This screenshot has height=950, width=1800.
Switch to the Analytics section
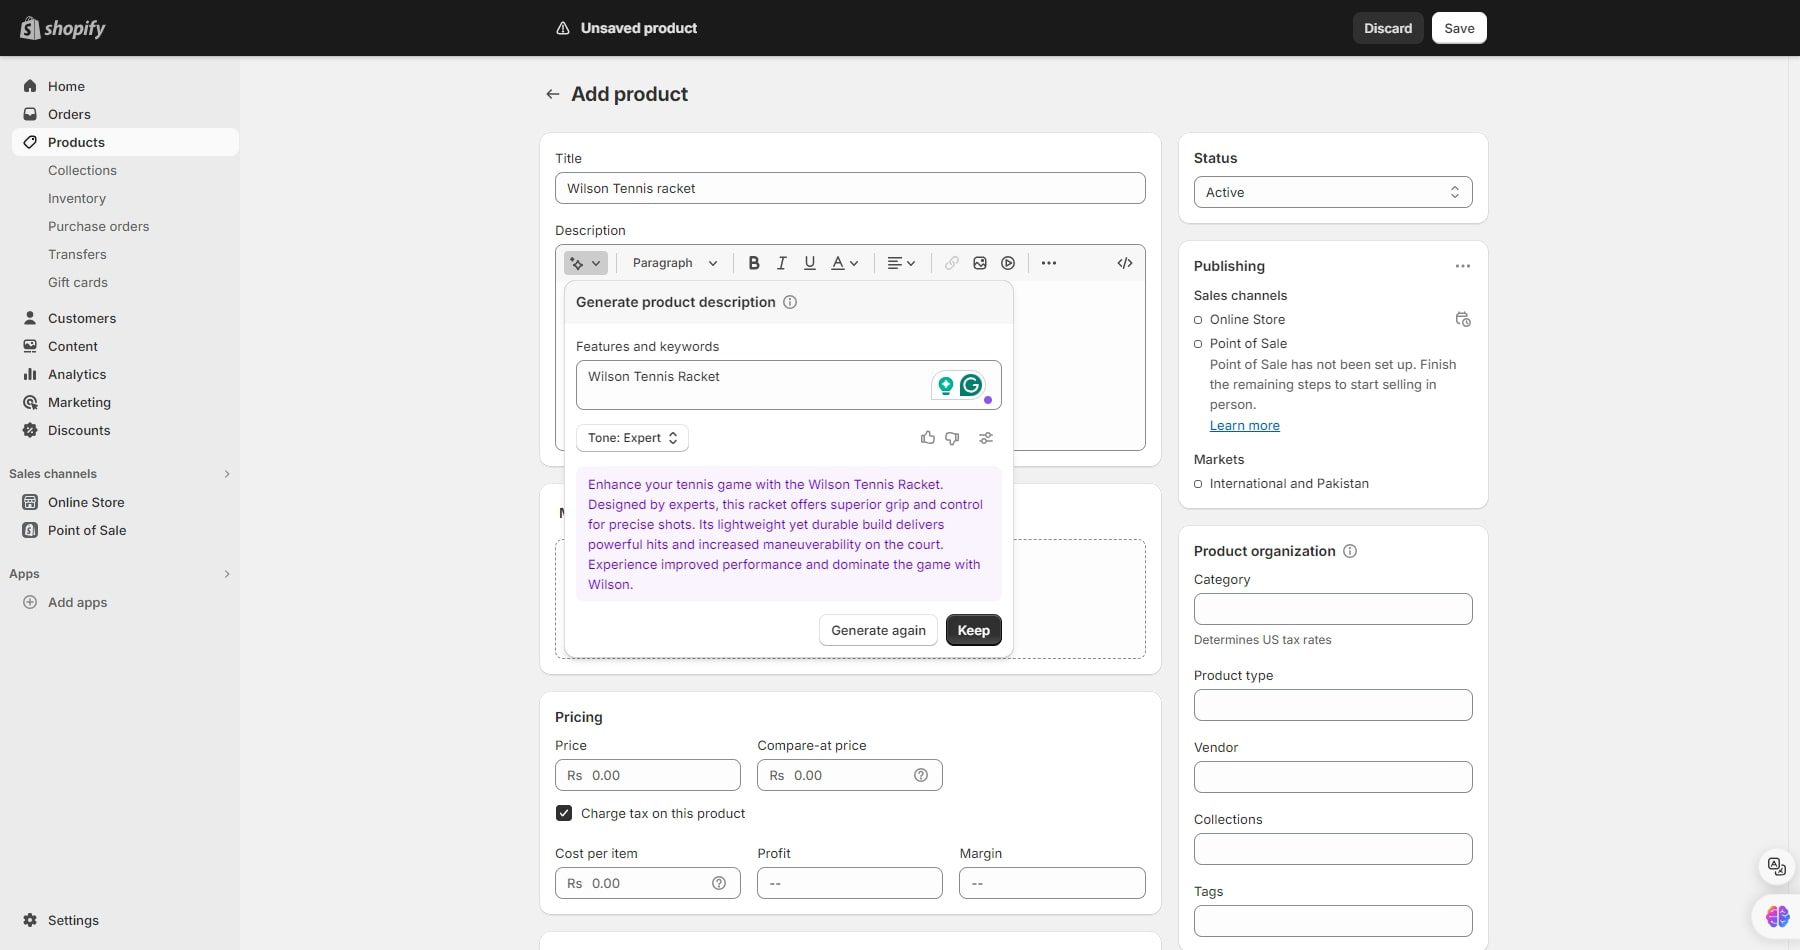pyautogui.click(x=77, y=374)
